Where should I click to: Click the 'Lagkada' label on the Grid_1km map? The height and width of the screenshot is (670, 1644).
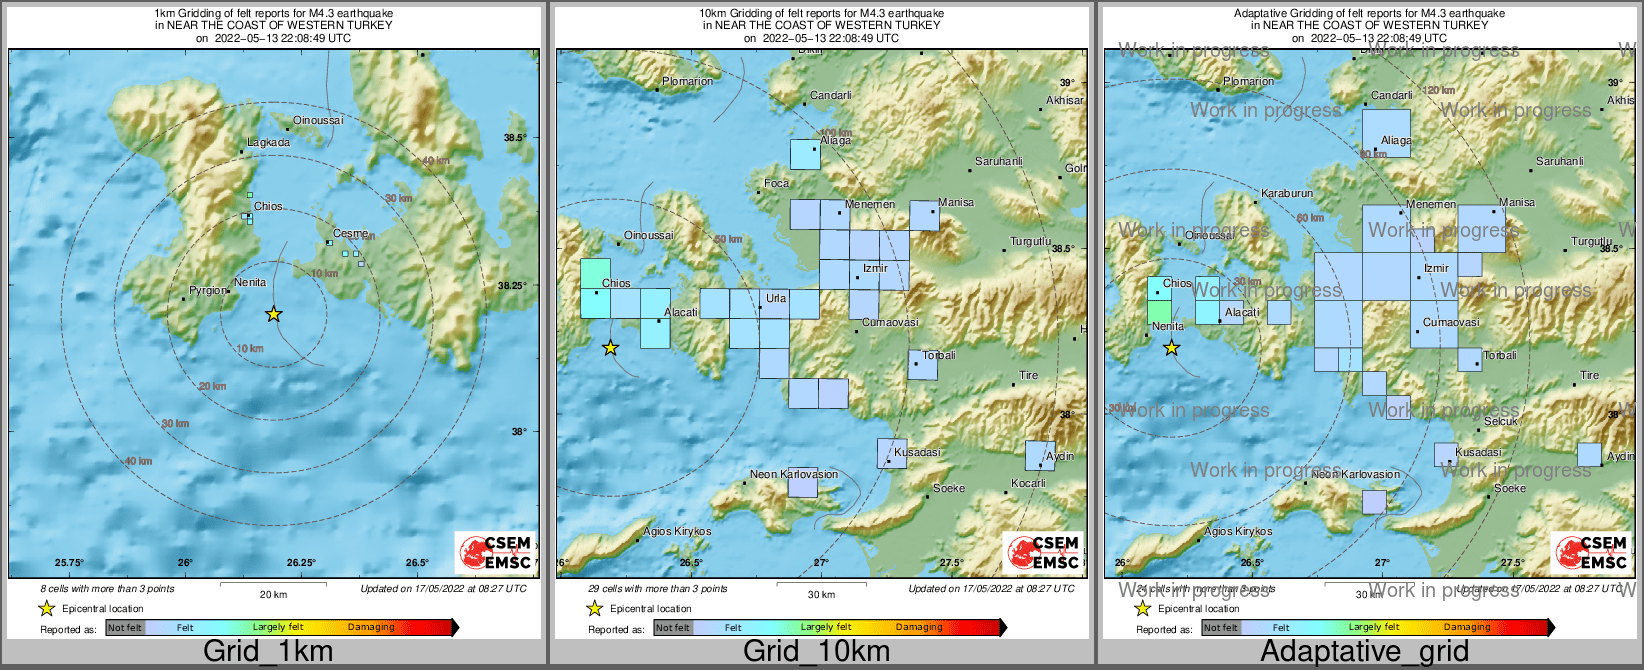tap(269, 142)
